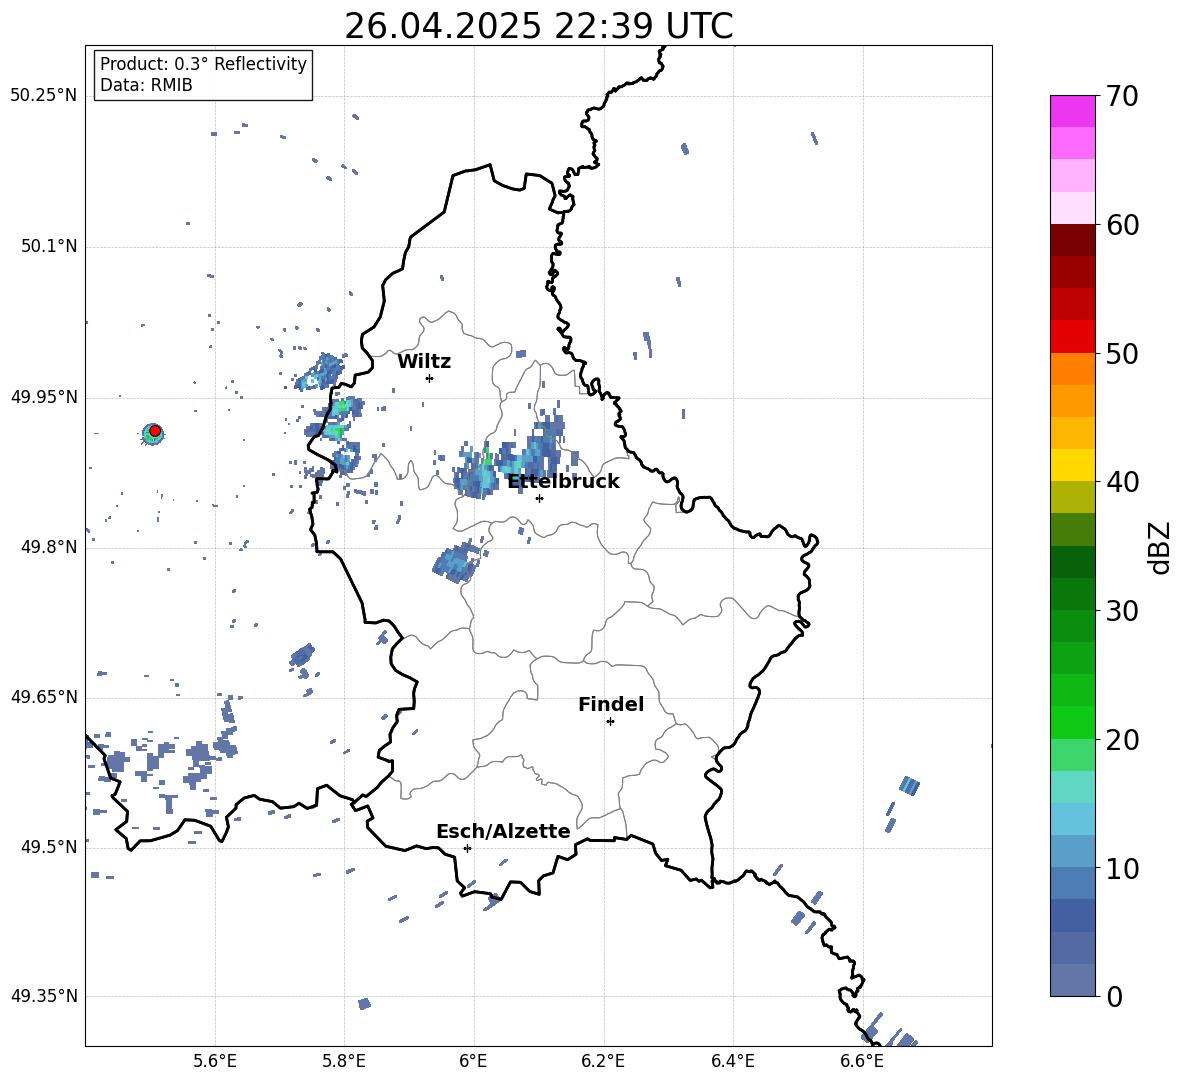The height and width of the screenshot is (1081, 1184).
Task: Click the 50.1°N latitude label
Action: click(49, 246)
